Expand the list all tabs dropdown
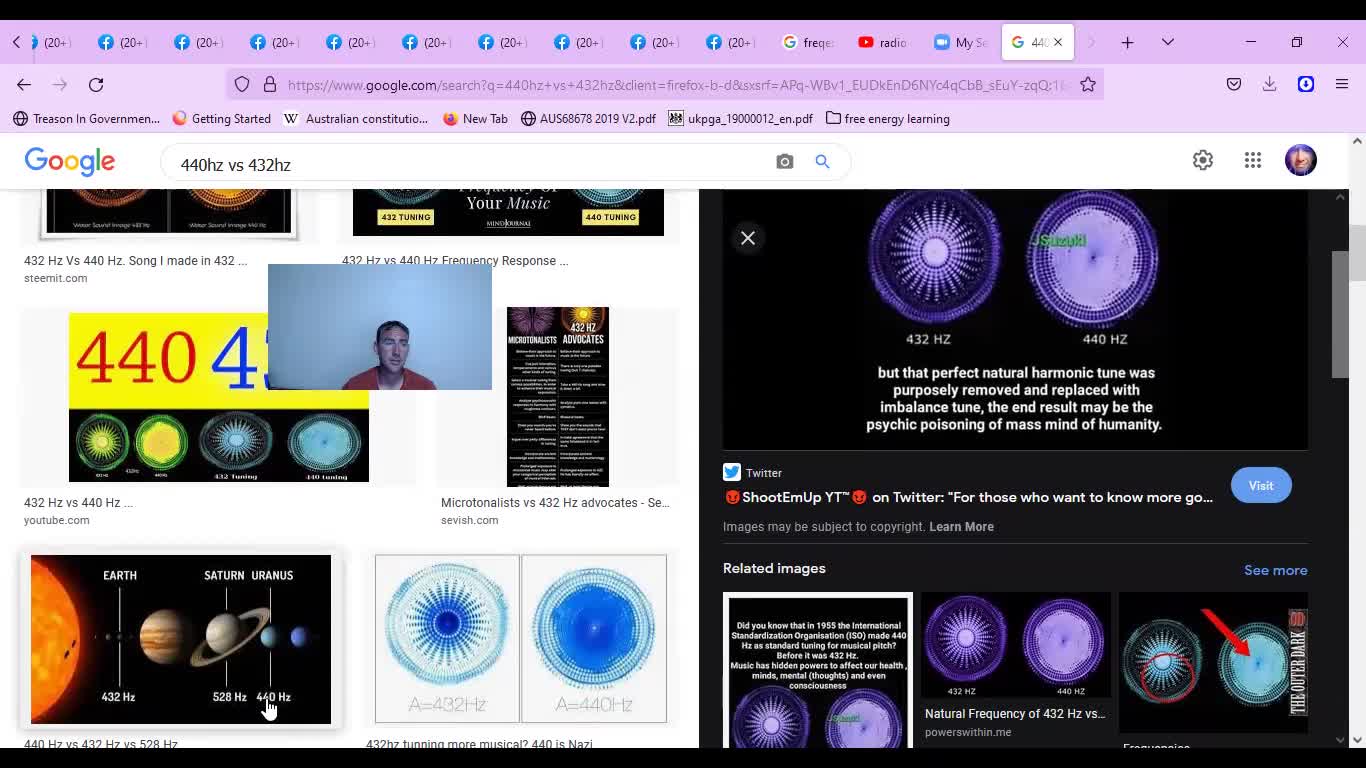 click(1168, 42)
